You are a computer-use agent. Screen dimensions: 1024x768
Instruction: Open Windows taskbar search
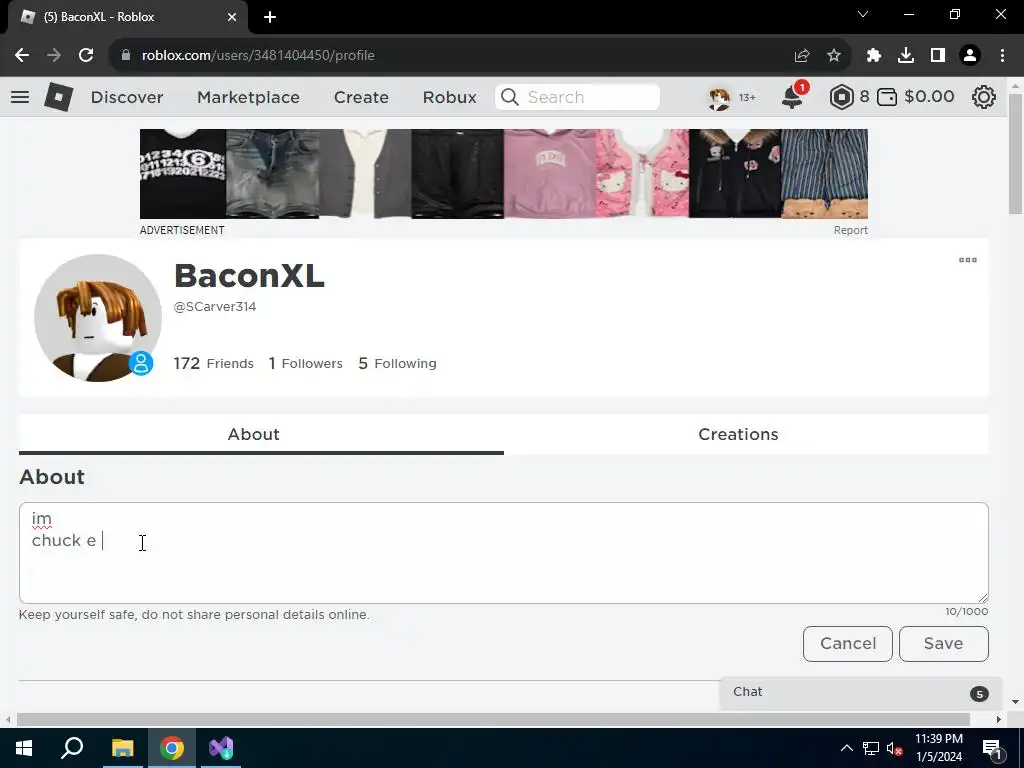click(x=72, y=748)
